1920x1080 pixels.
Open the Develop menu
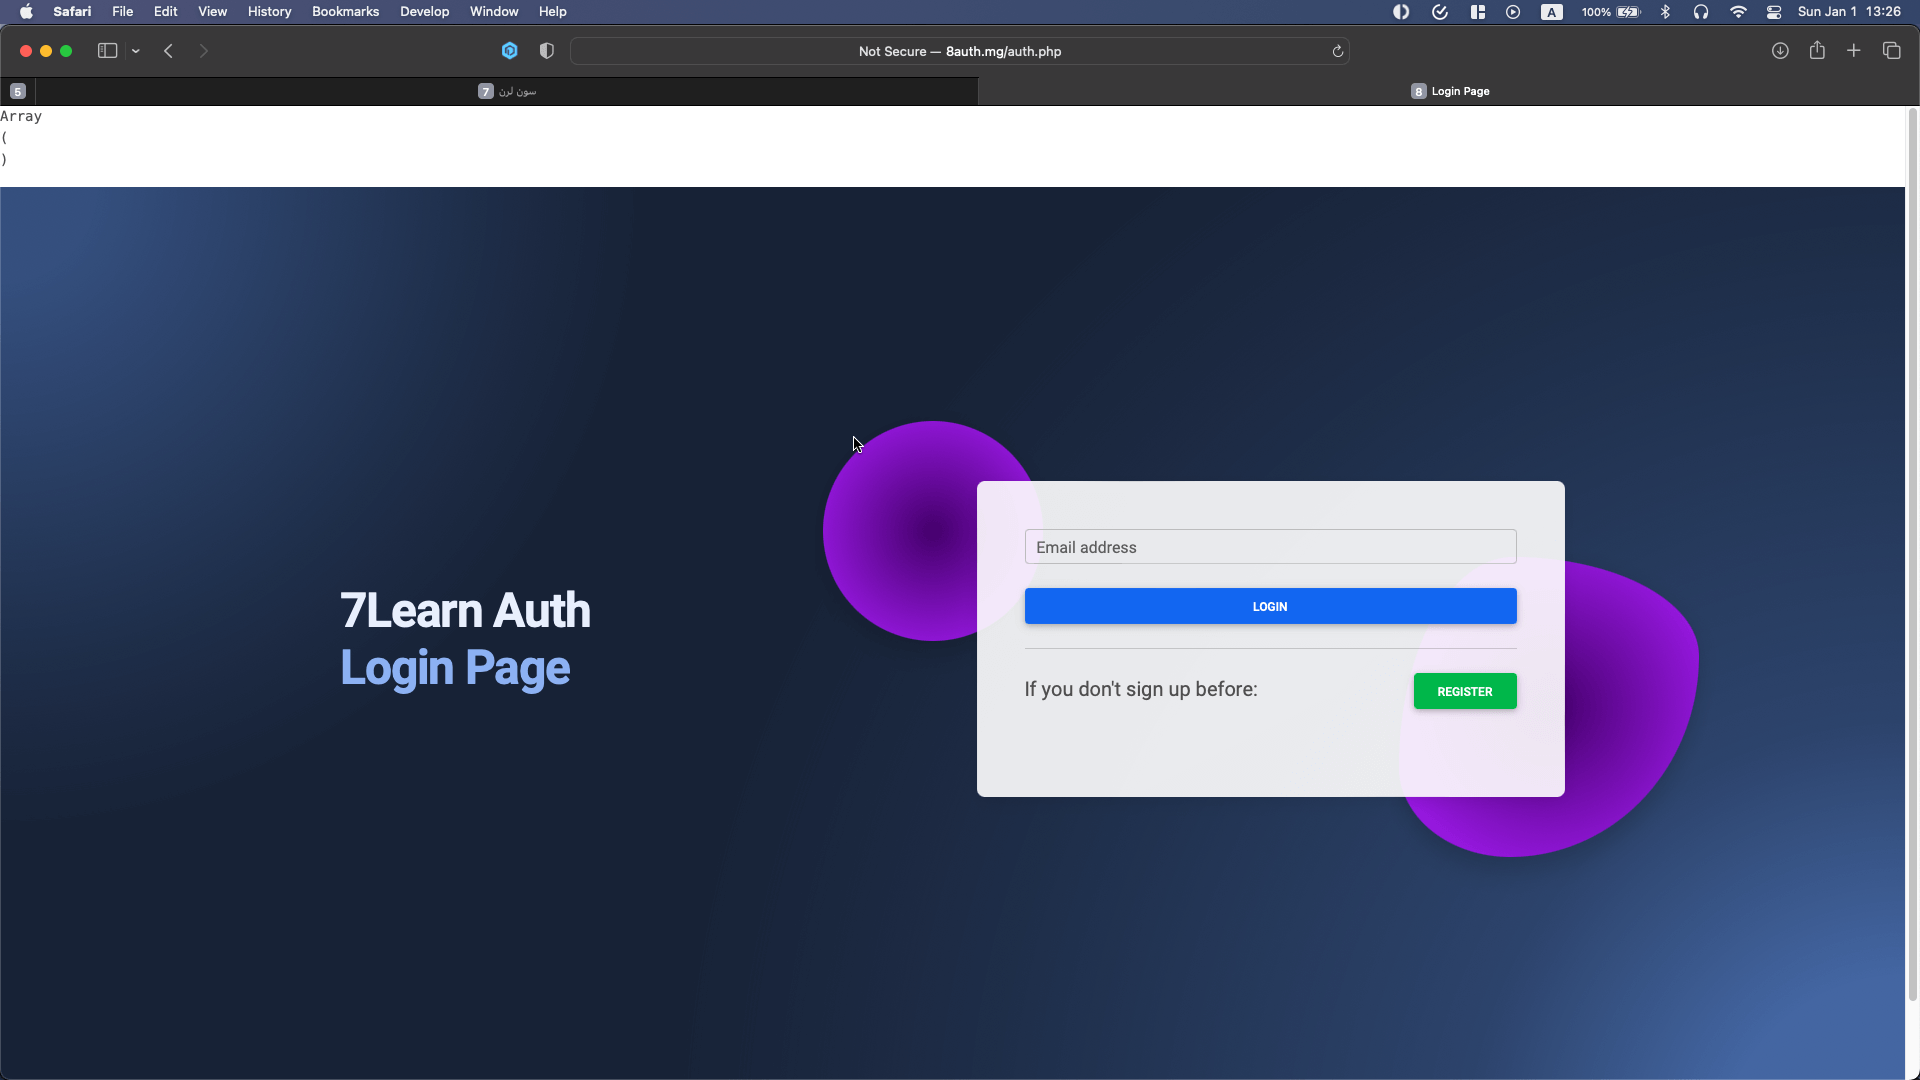(x=425, y=12)
